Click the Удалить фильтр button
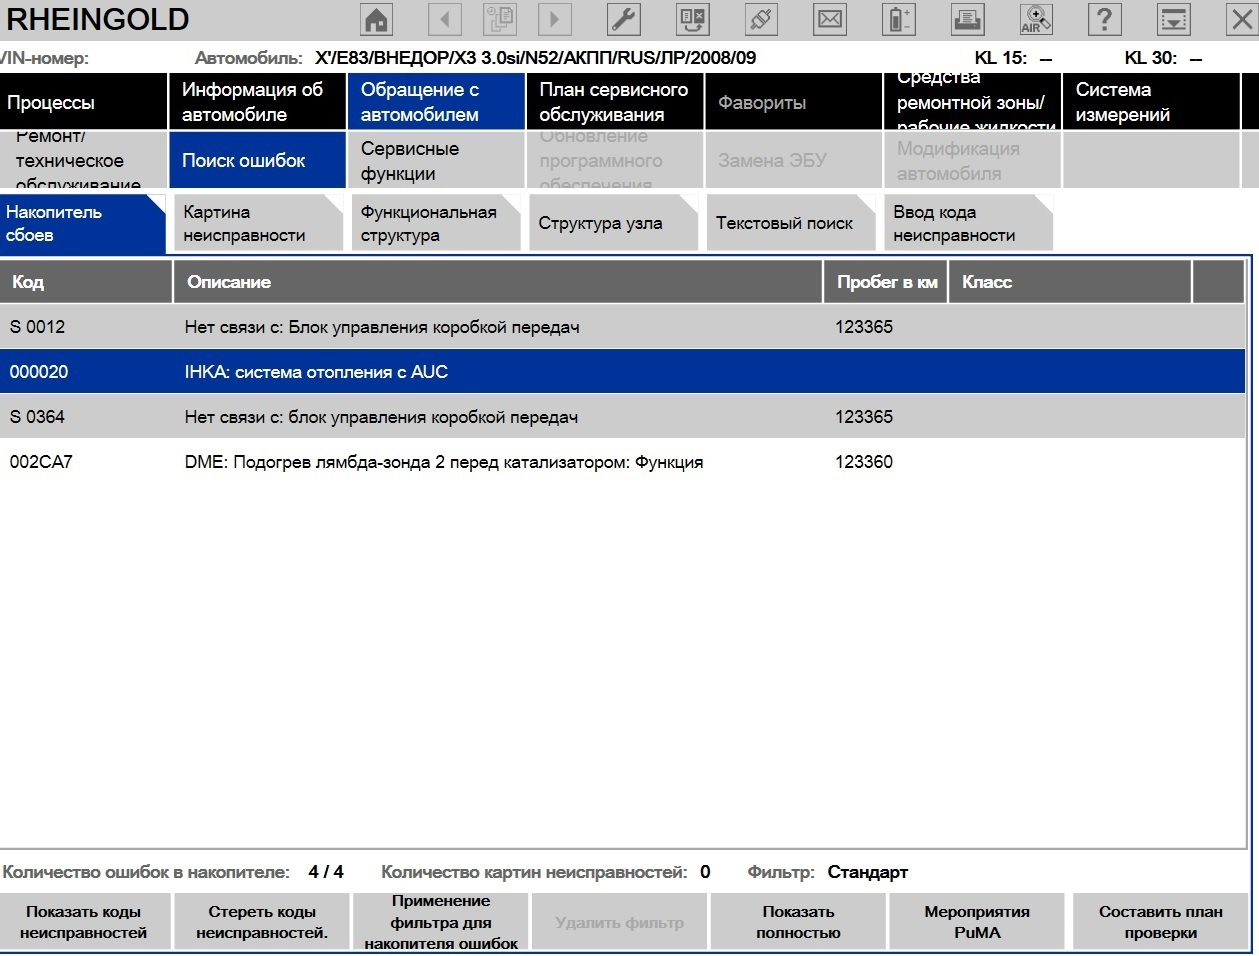The width and height of the screenshot is (1259, 956). pyautogui.click(x=620, y=922)
